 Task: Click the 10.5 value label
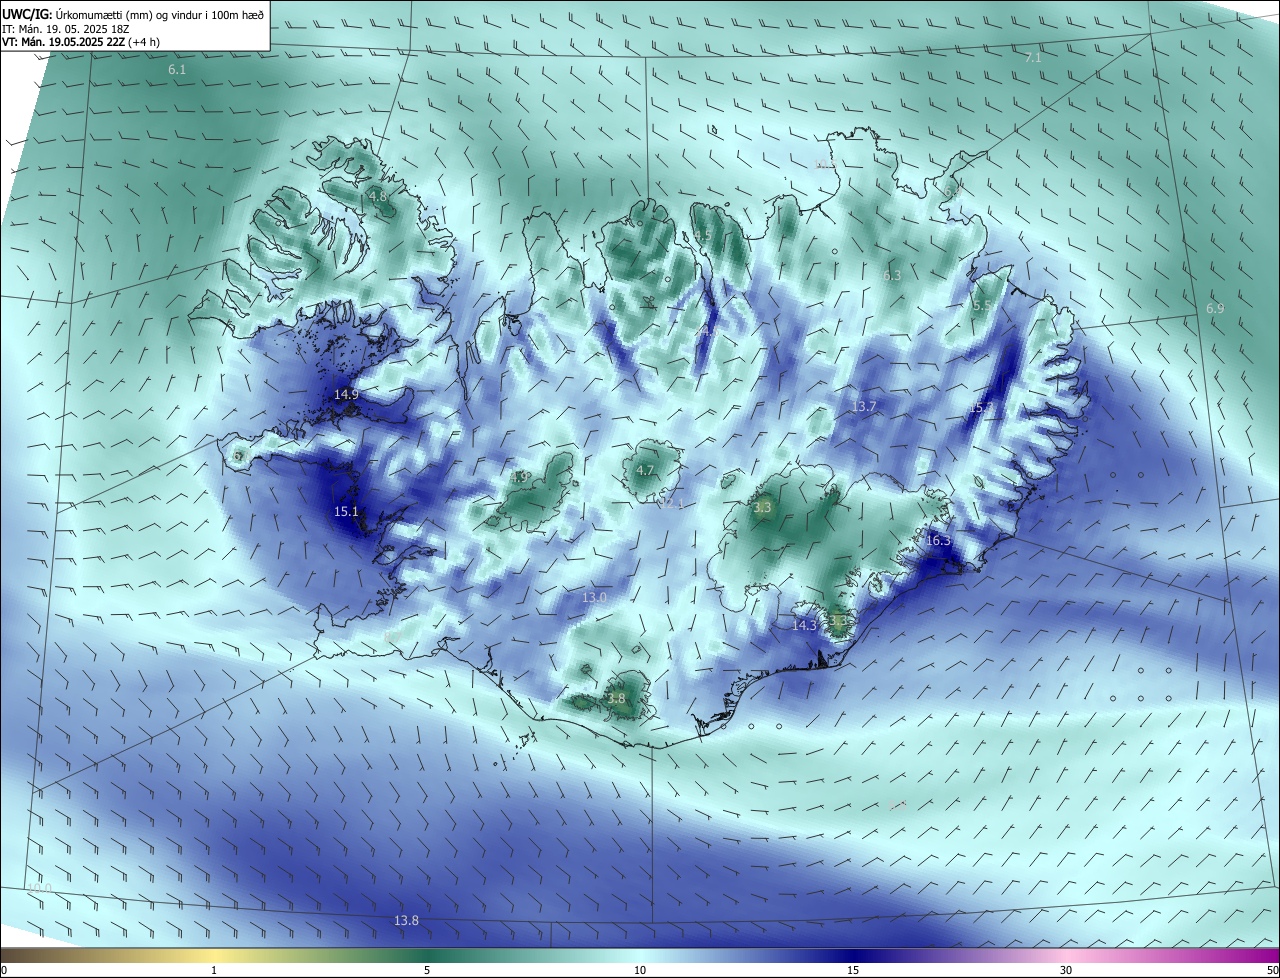[825, 164]
